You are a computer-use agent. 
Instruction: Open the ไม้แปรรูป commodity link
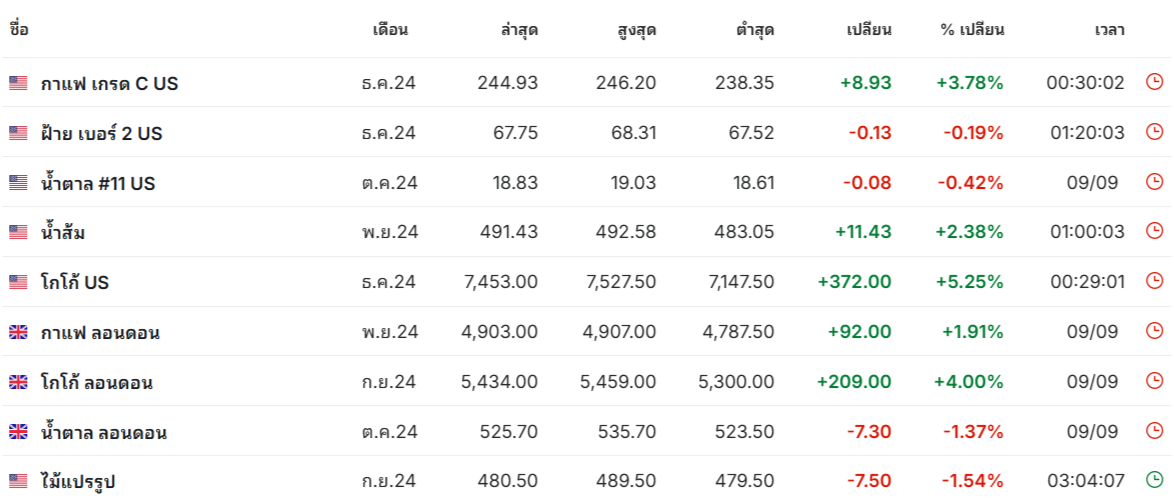pyautogui.click(x=78, y=481)
